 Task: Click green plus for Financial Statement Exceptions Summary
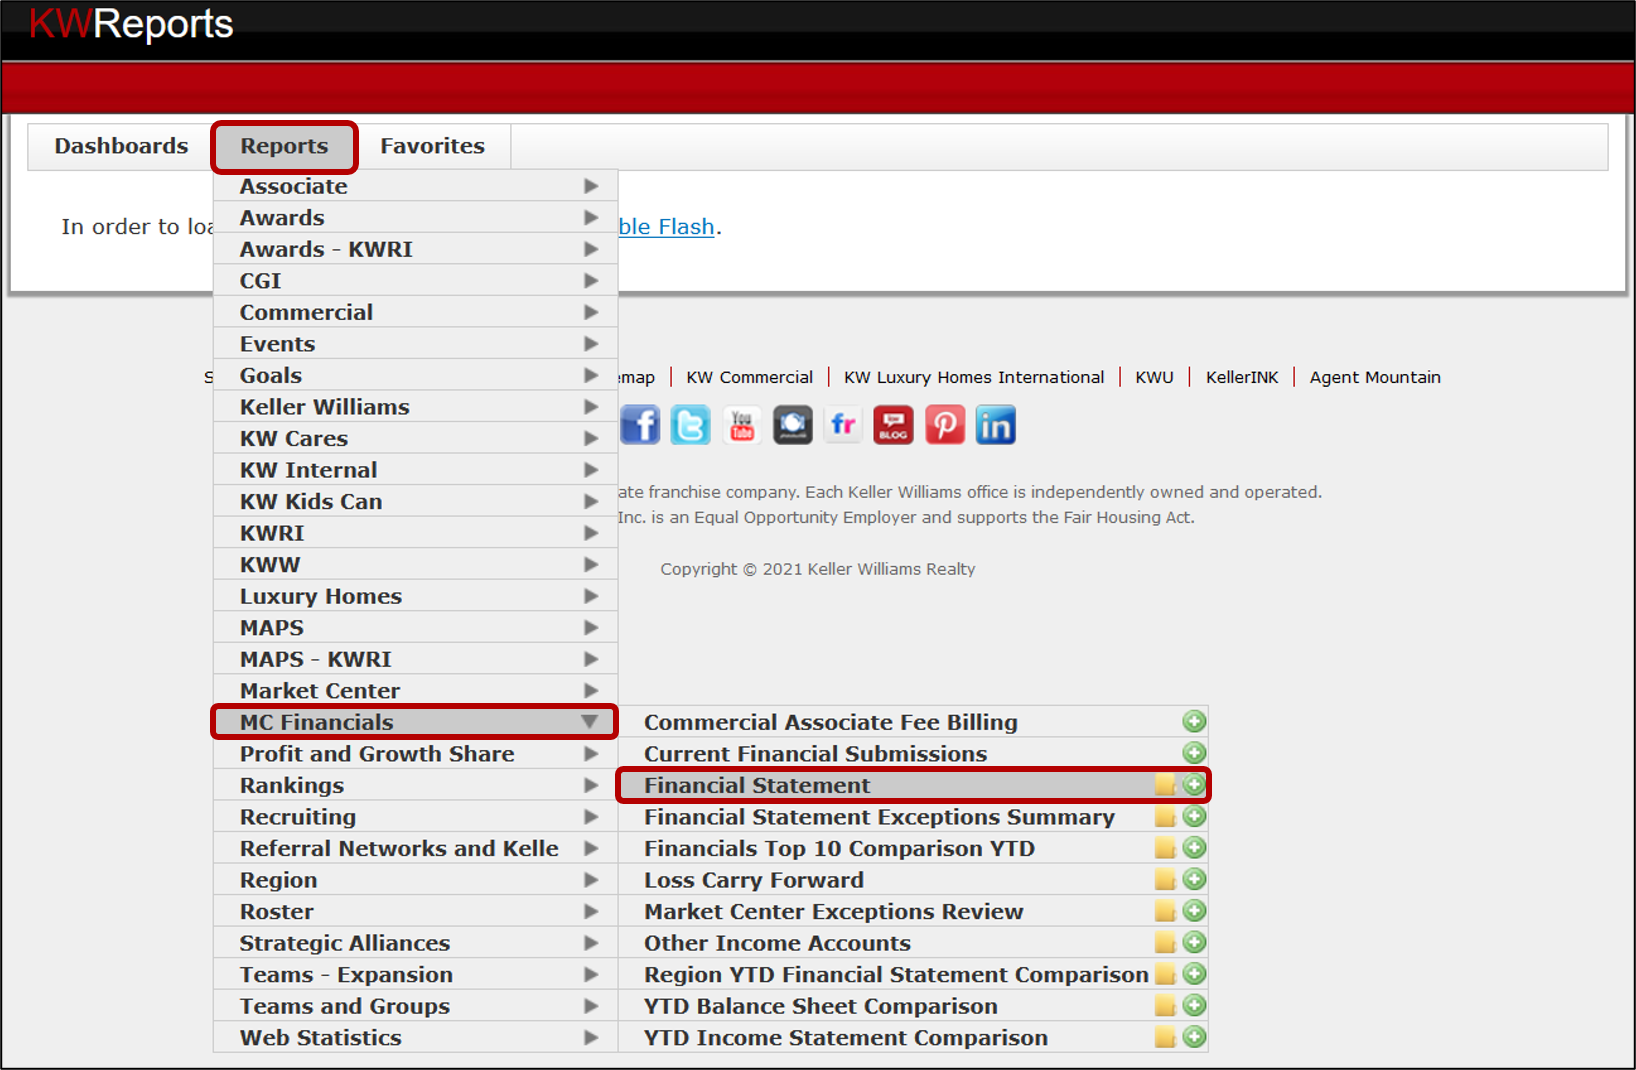(x=1194, y=816)
